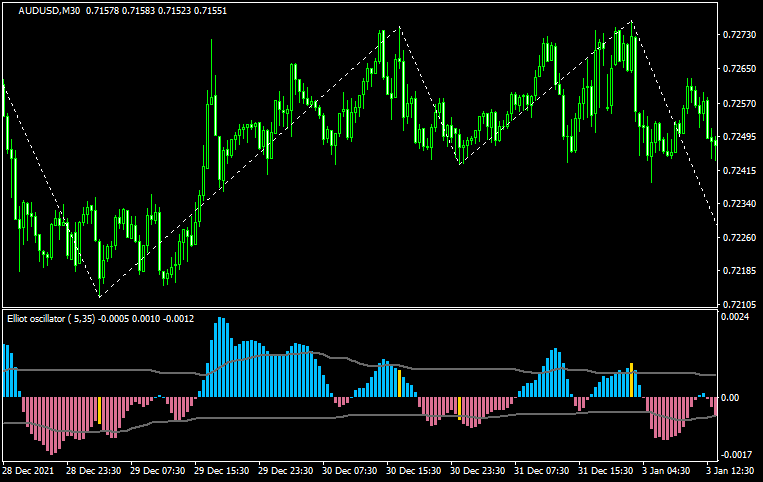Viewport: 763px width, 482px height.
Task: Click the 0.72495 price level on the axis
Action: click(x=738, y=137)
